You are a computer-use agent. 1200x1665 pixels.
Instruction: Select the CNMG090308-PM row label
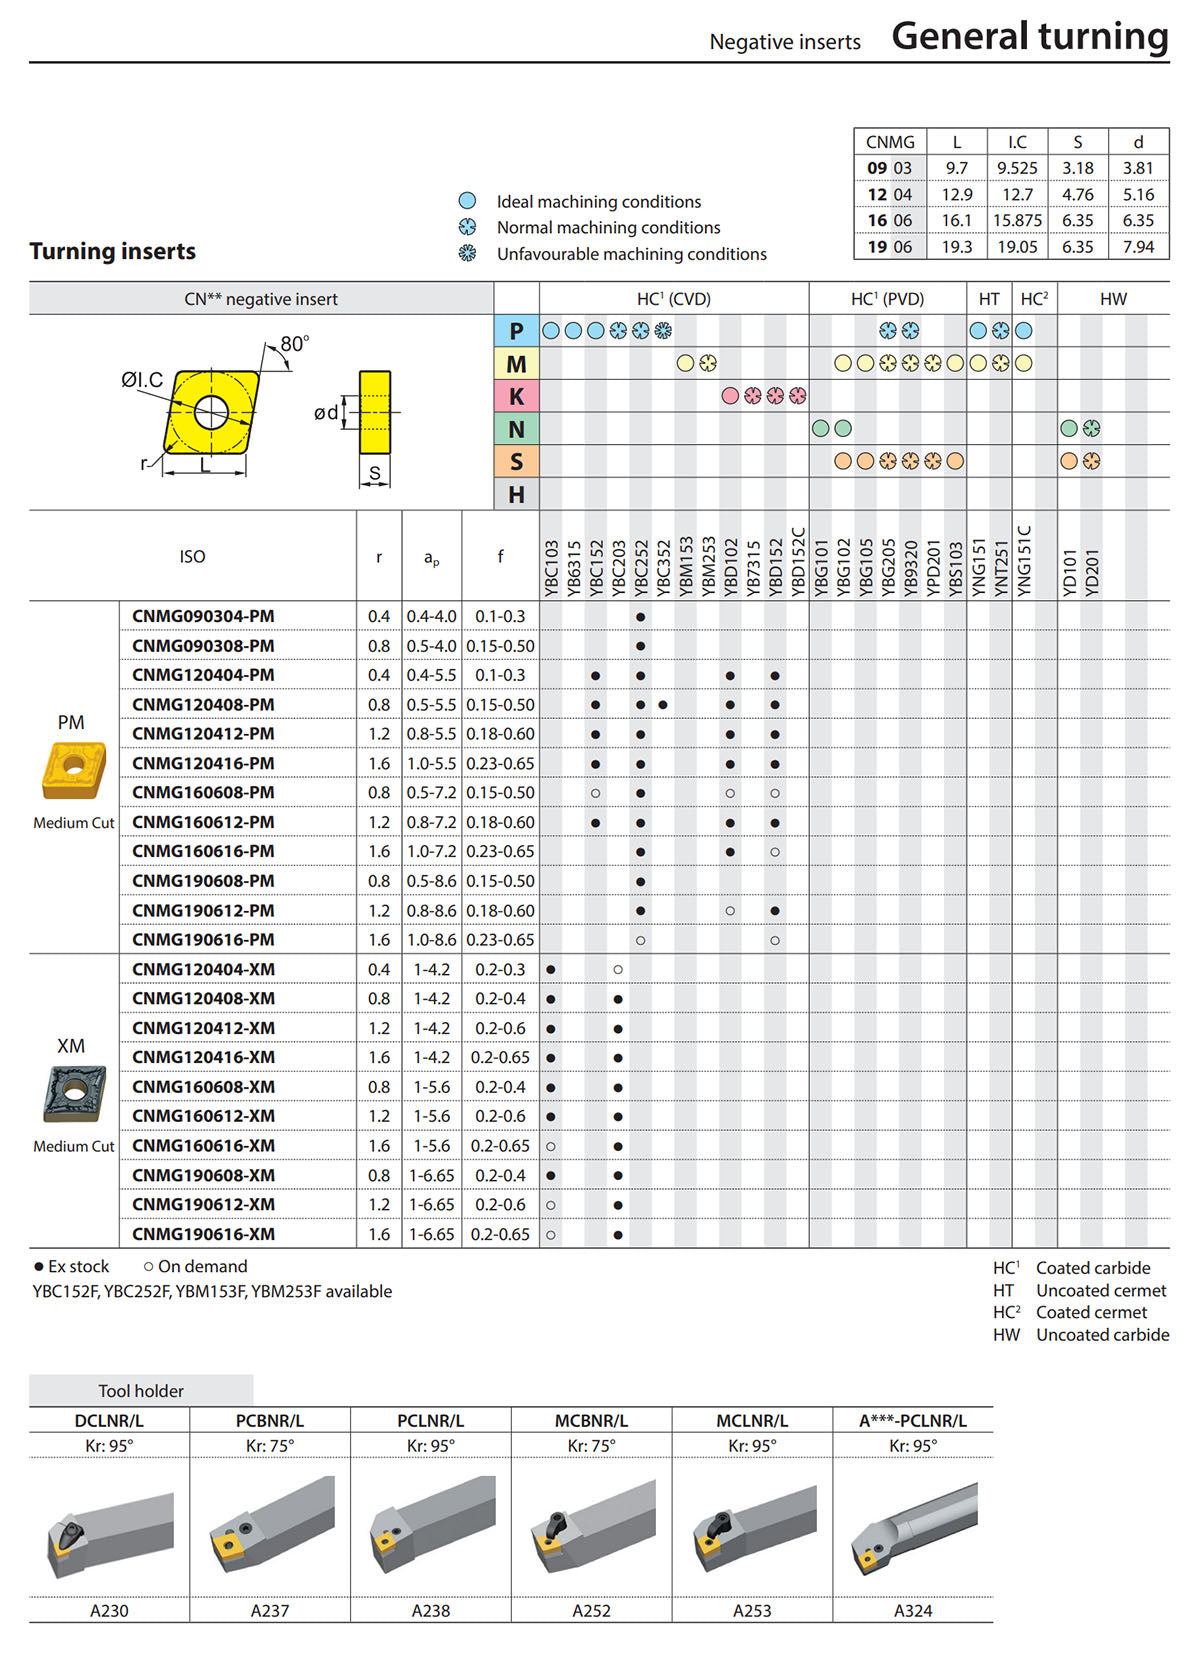(x=203, y=646)
